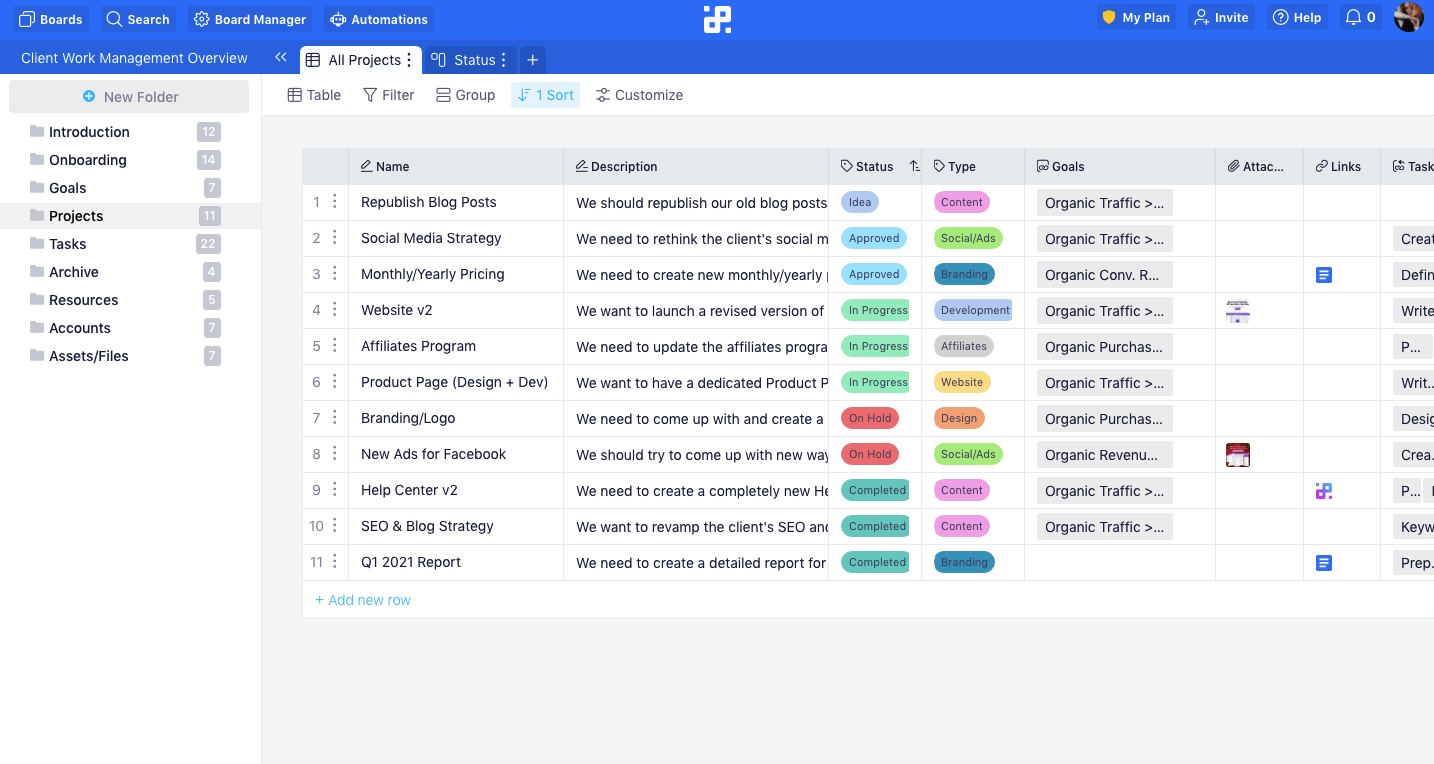Open the Automations panel
The height and width of the screenshot is (764, 1434).
pos(378,18)
